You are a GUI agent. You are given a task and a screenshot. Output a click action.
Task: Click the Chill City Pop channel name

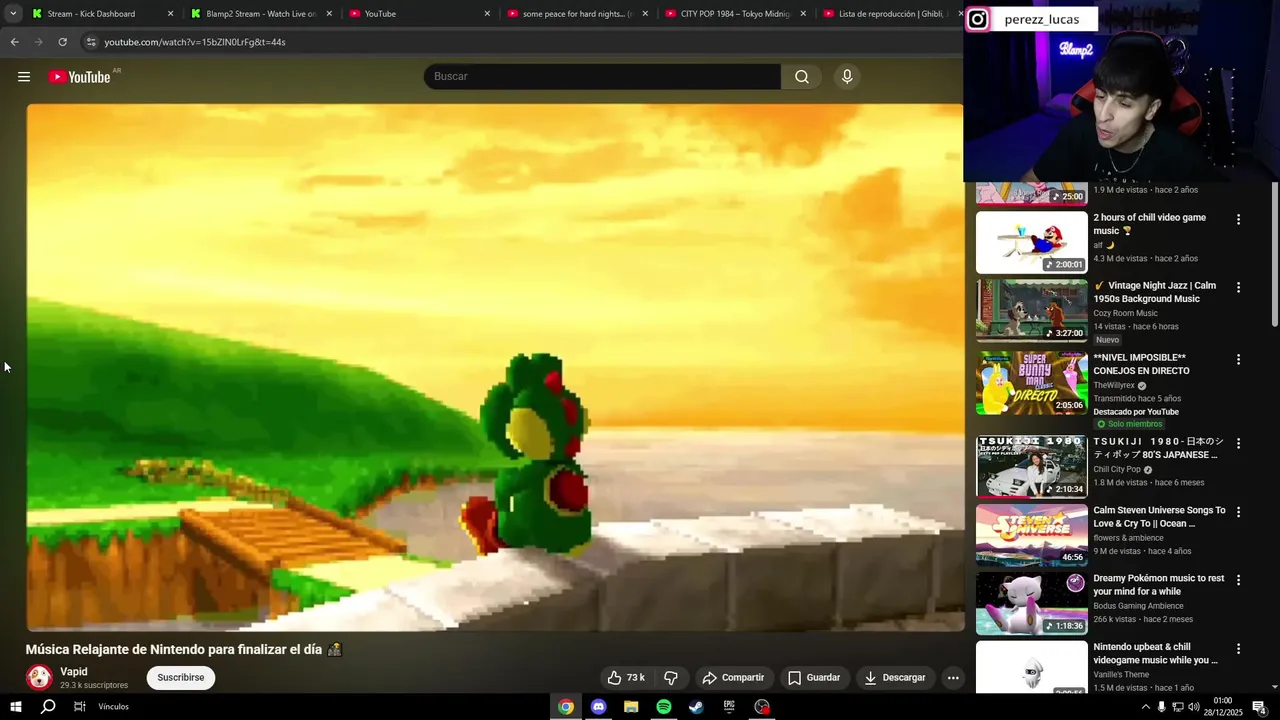point(1117,469)
